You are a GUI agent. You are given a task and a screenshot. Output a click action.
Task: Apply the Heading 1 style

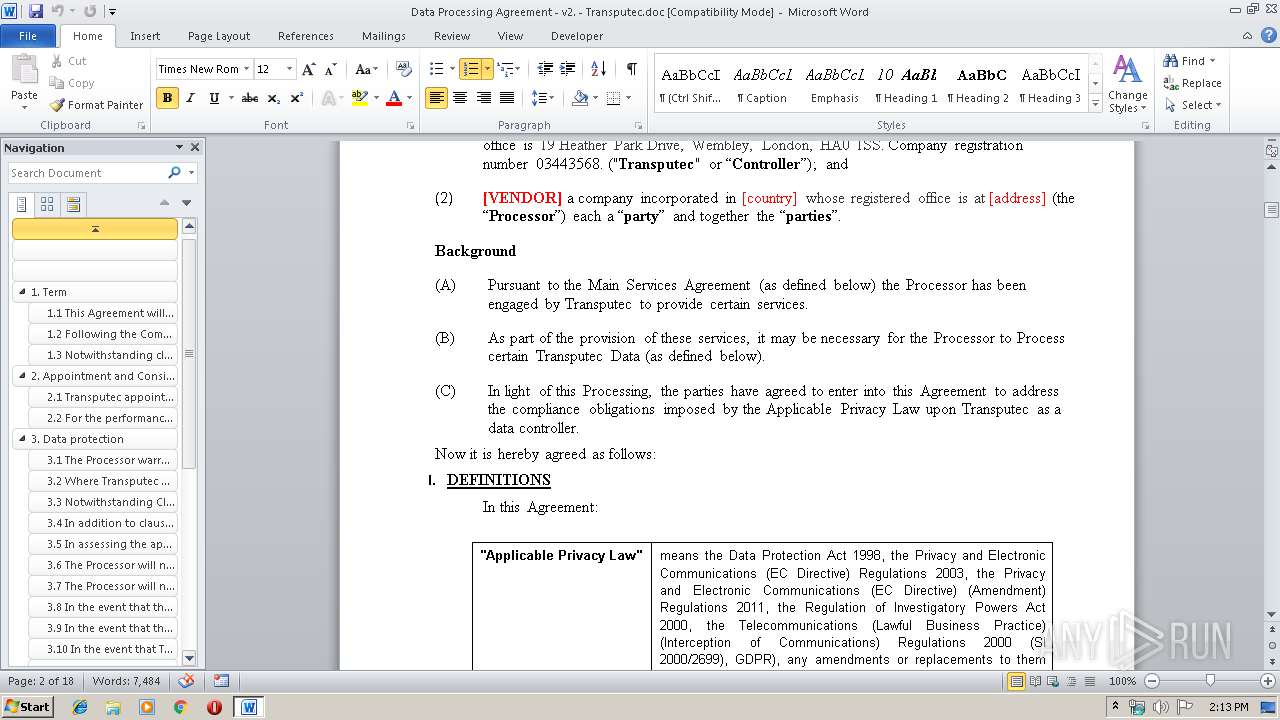click(906, 83)
